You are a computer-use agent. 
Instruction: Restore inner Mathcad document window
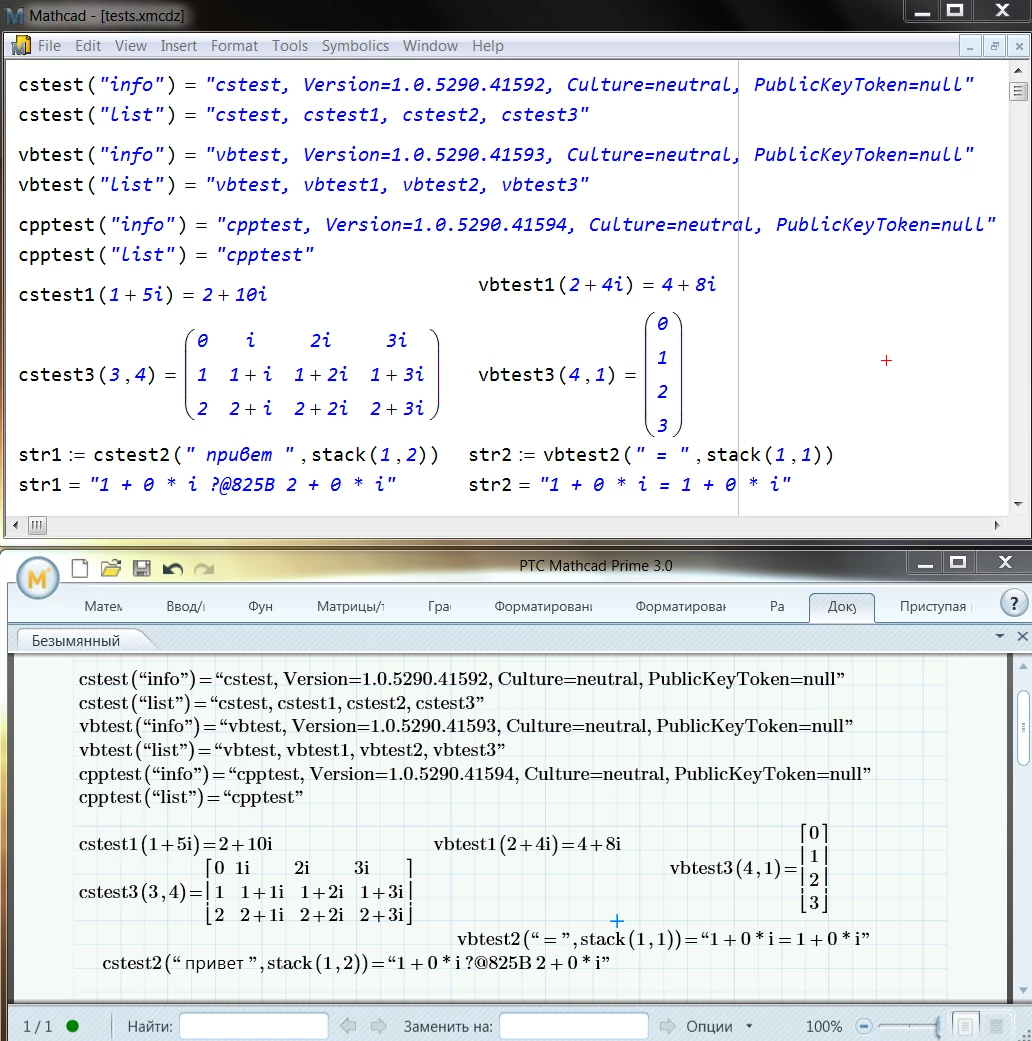(x=994, y=46)
